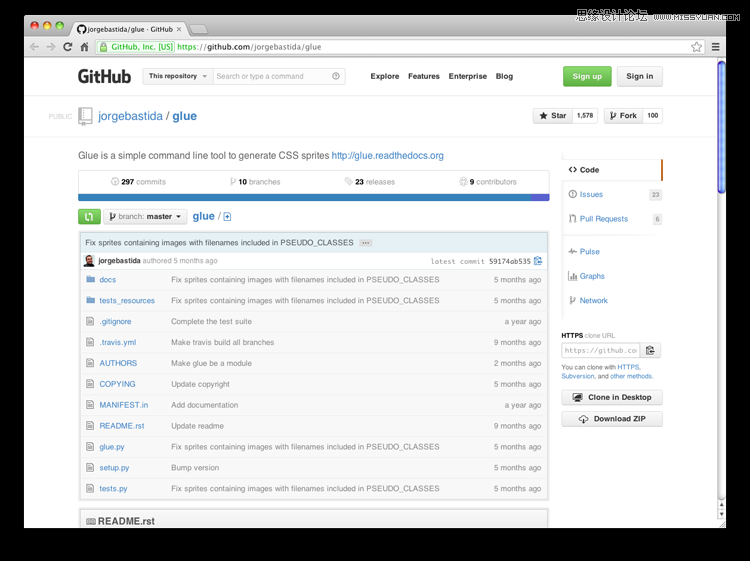Reload the page with refresh icon
Screen dimensions: 750x561
tap(67, 47)
